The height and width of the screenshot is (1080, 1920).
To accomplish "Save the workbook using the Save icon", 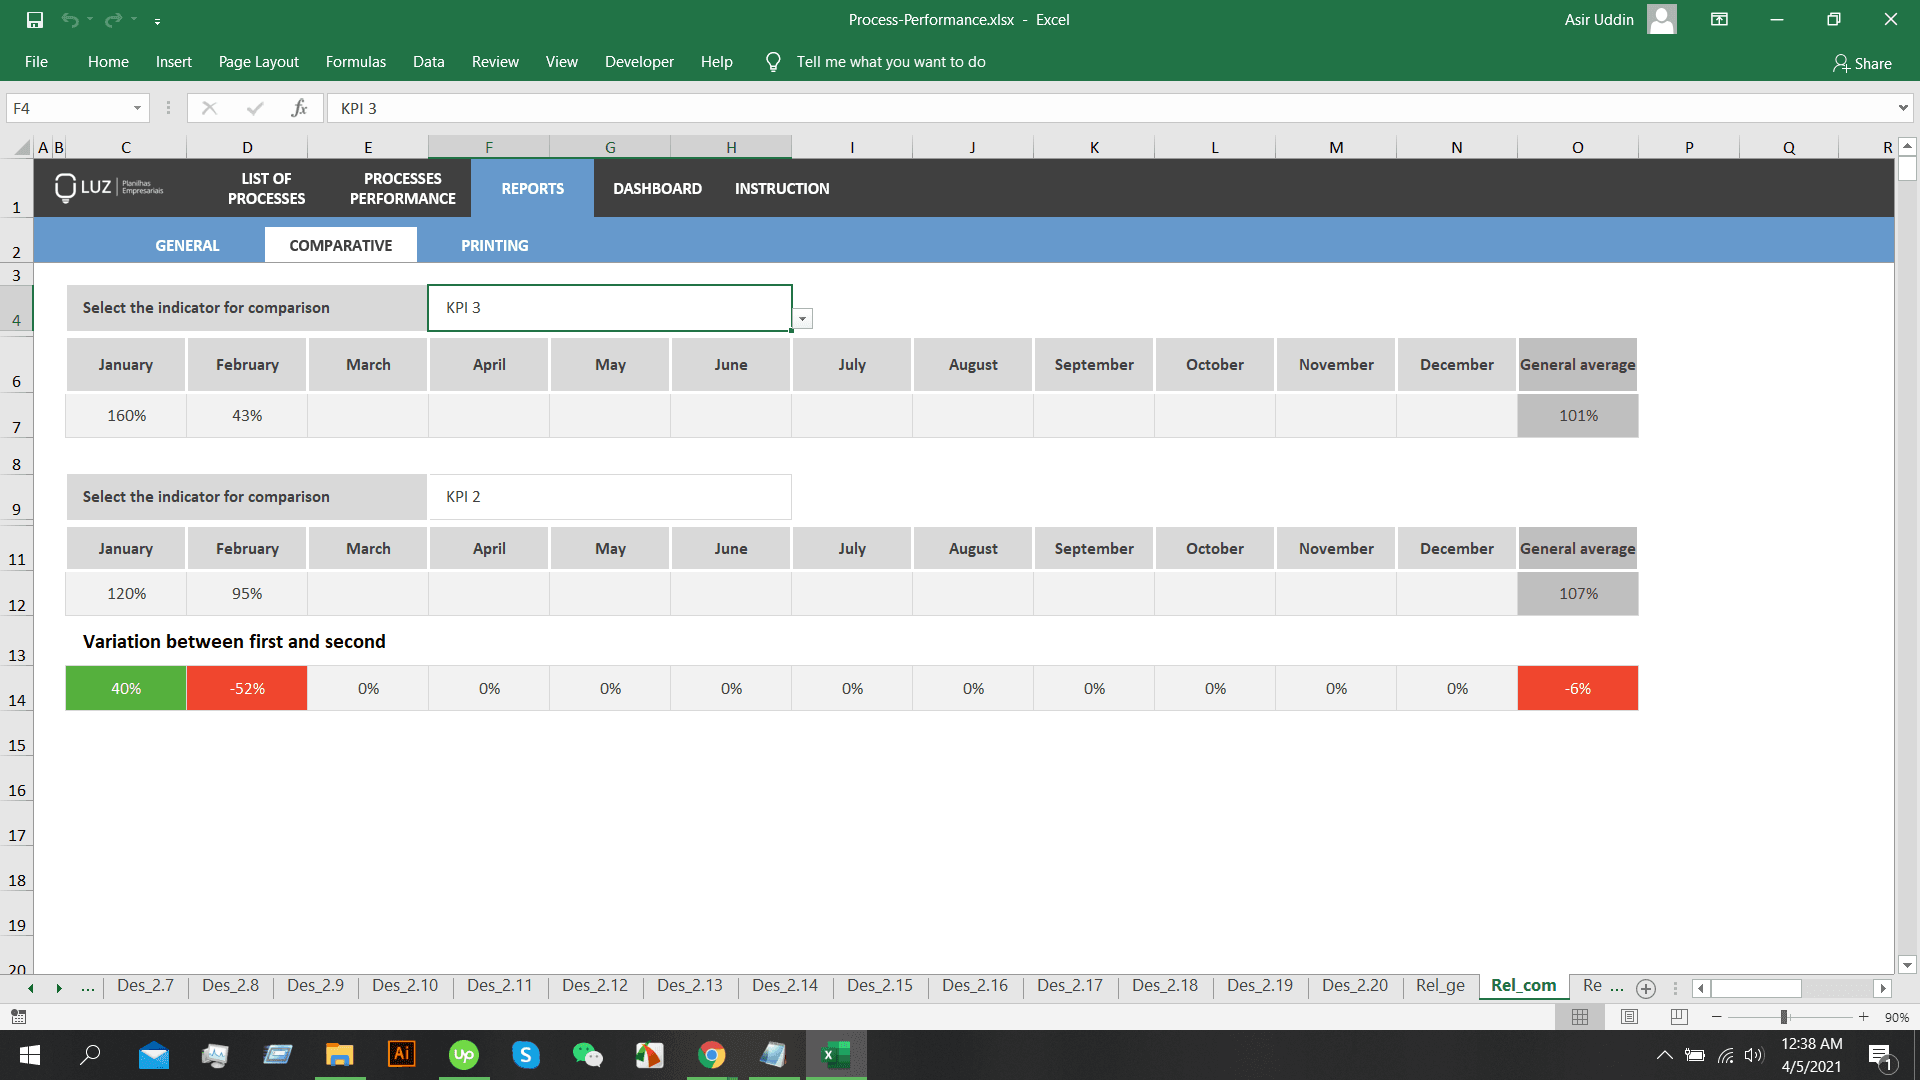I will tap(34, 19).
